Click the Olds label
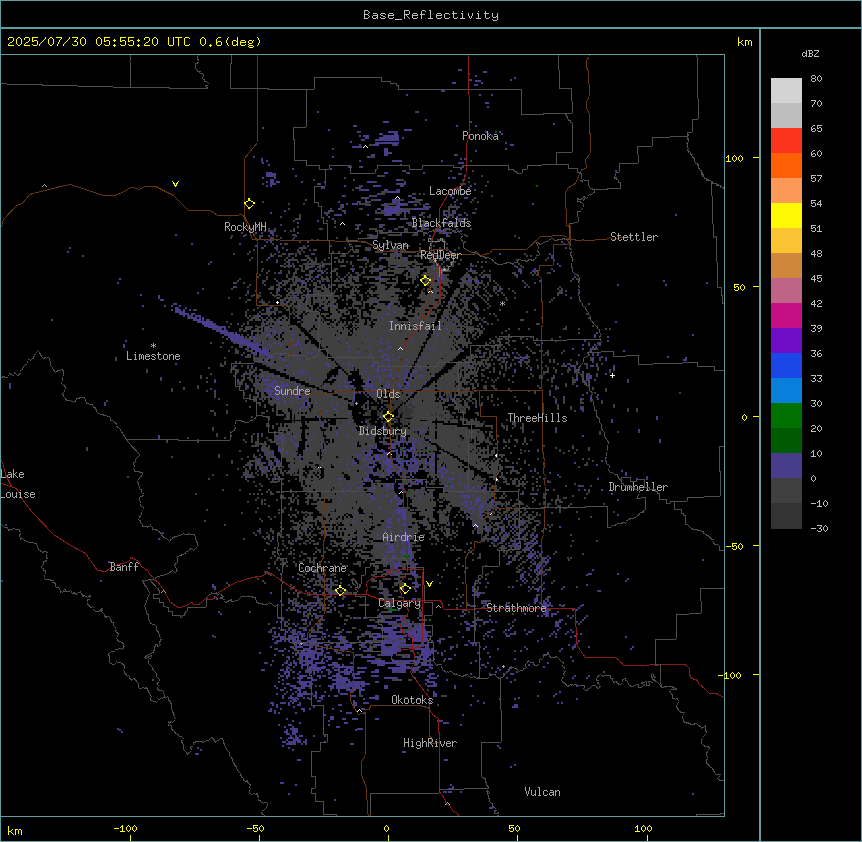The image size is (862, 842). click(388, 394)
